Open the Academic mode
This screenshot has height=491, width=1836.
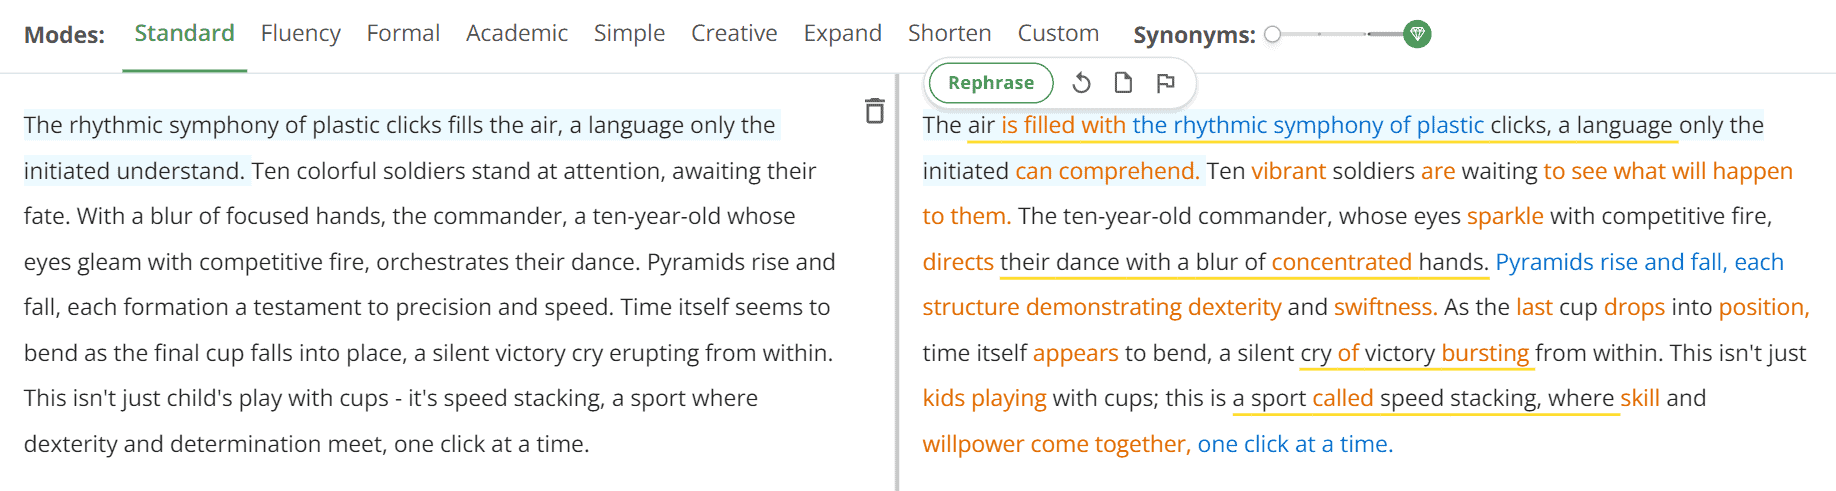[517, 33]
